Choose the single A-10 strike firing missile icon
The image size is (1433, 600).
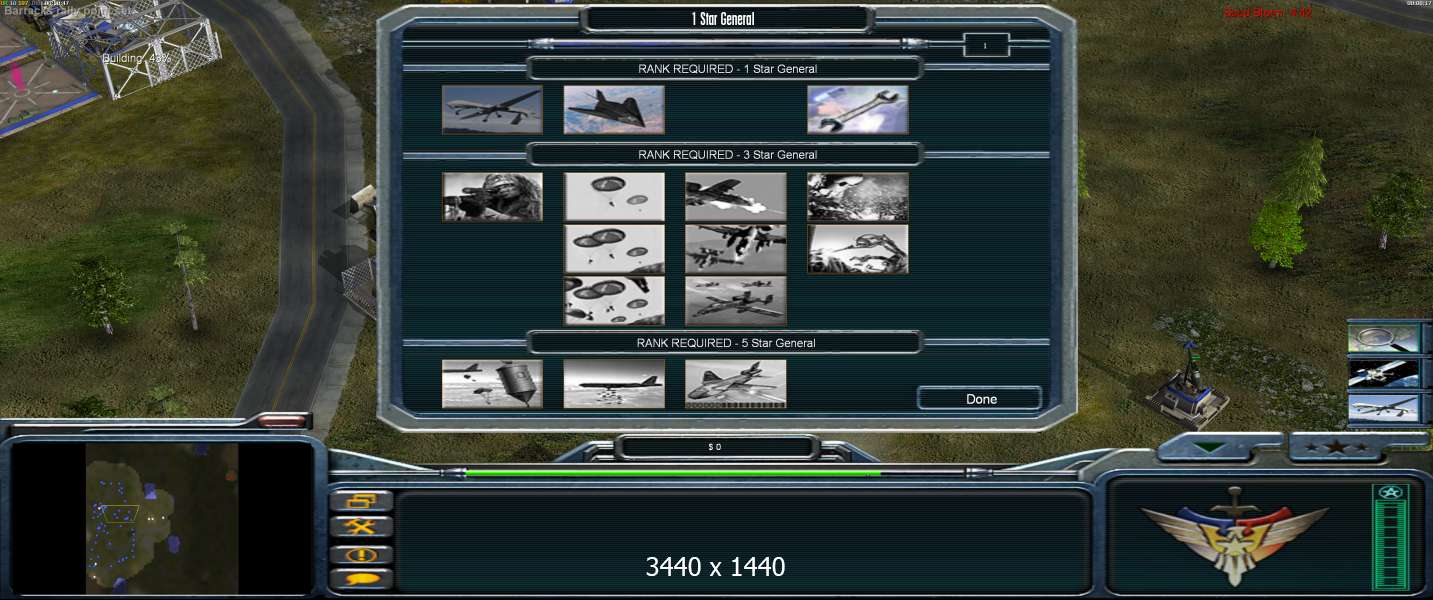click(x=736, y=197)
